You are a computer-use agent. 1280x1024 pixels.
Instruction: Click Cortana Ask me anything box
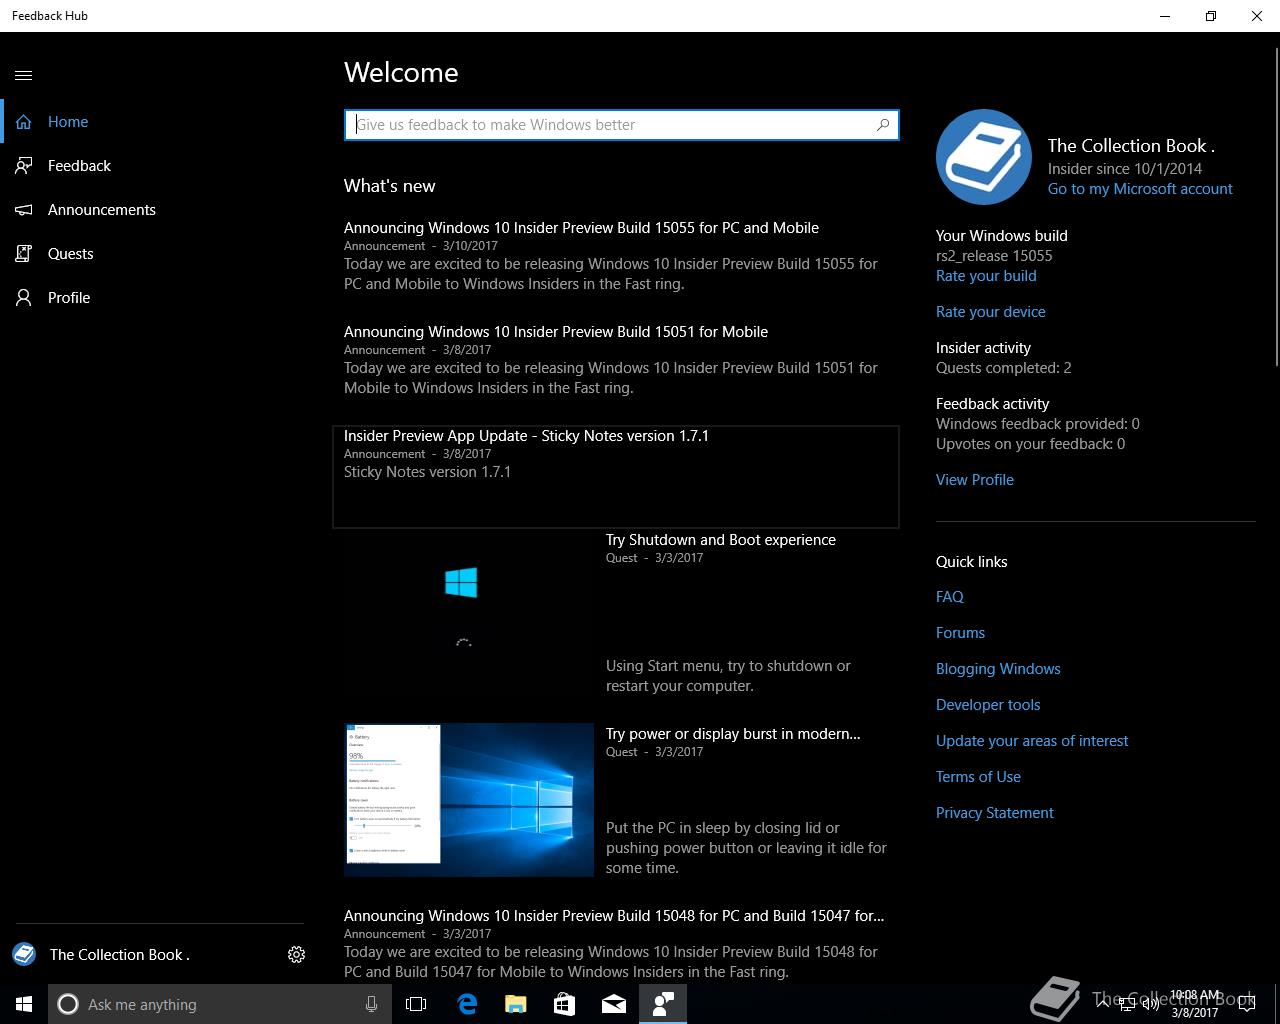[x=220, y=1004]
